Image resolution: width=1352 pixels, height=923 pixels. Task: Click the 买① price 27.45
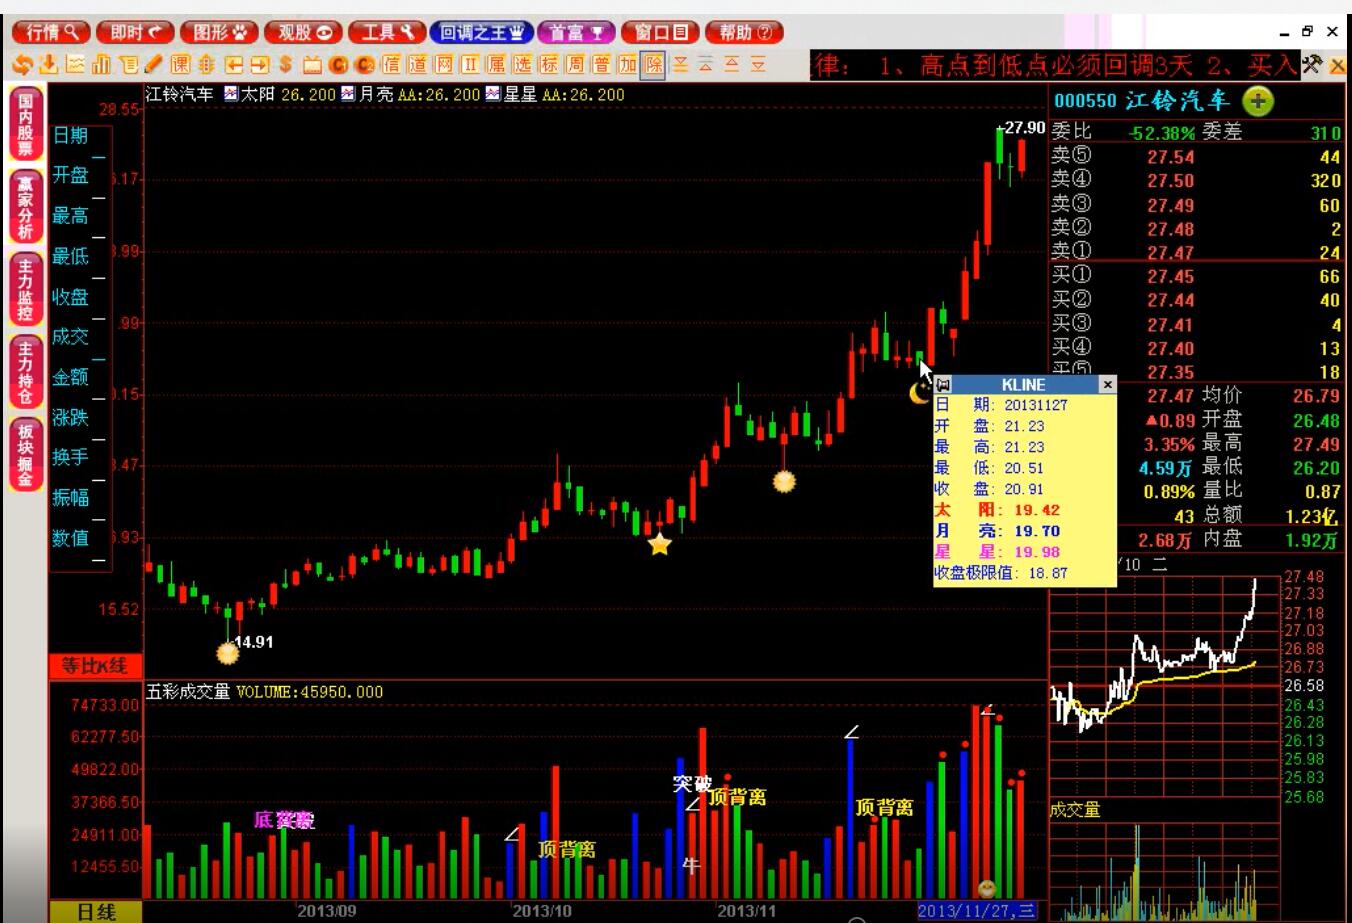(1170, 276)
